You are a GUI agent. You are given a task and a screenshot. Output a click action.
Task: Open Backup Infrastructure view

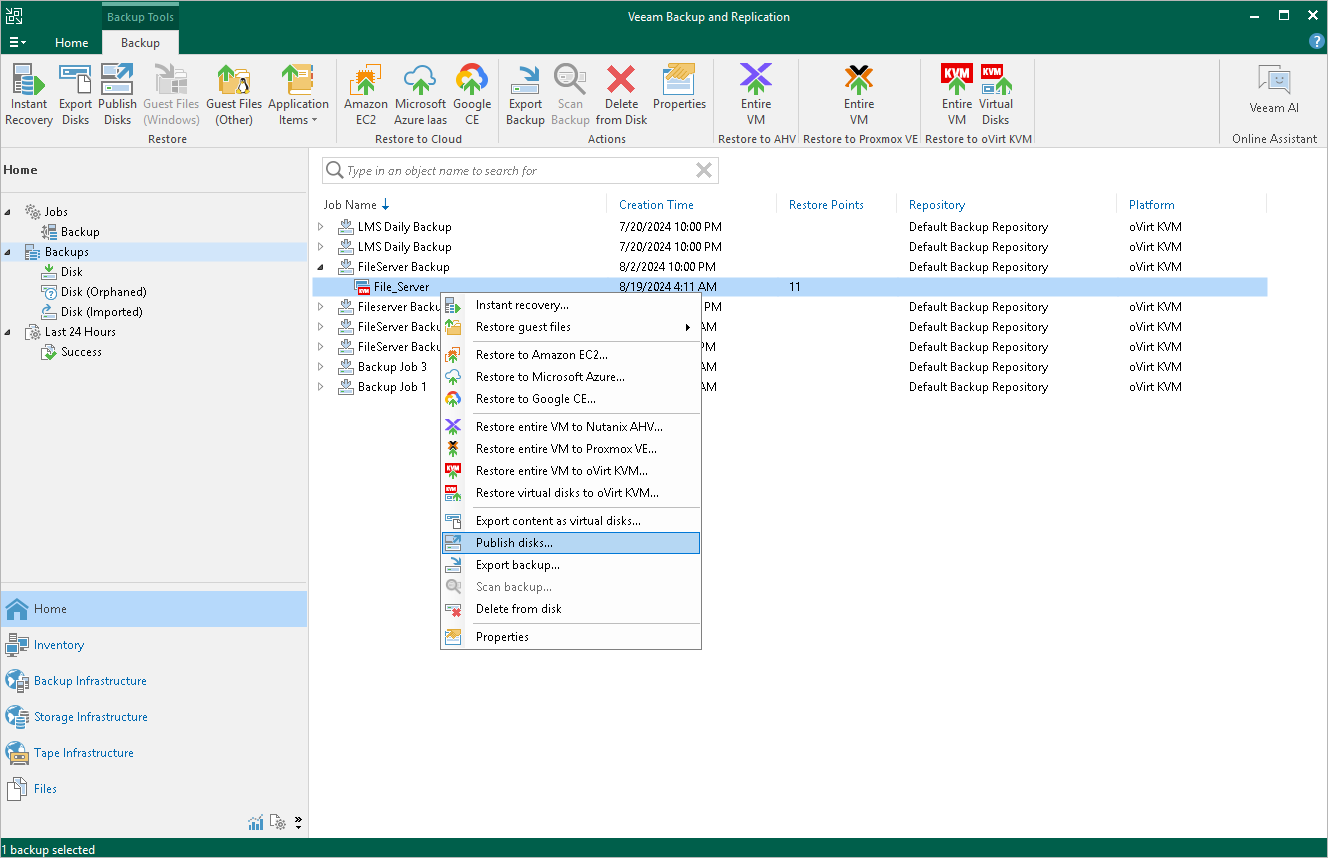pos(154,681)
